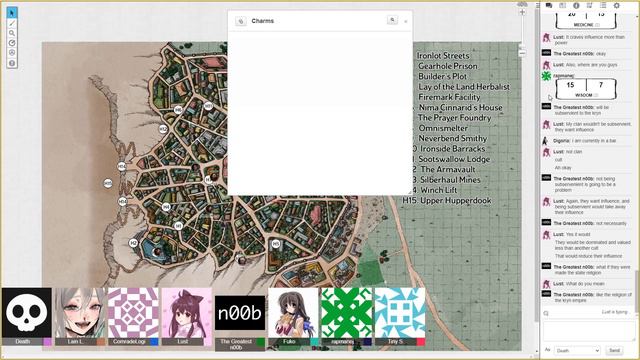This screenshot has height=360, width=640.
Task: Click Lust's 'What do you mean' message
Action: pyautogui.click(x=579, y=284)
